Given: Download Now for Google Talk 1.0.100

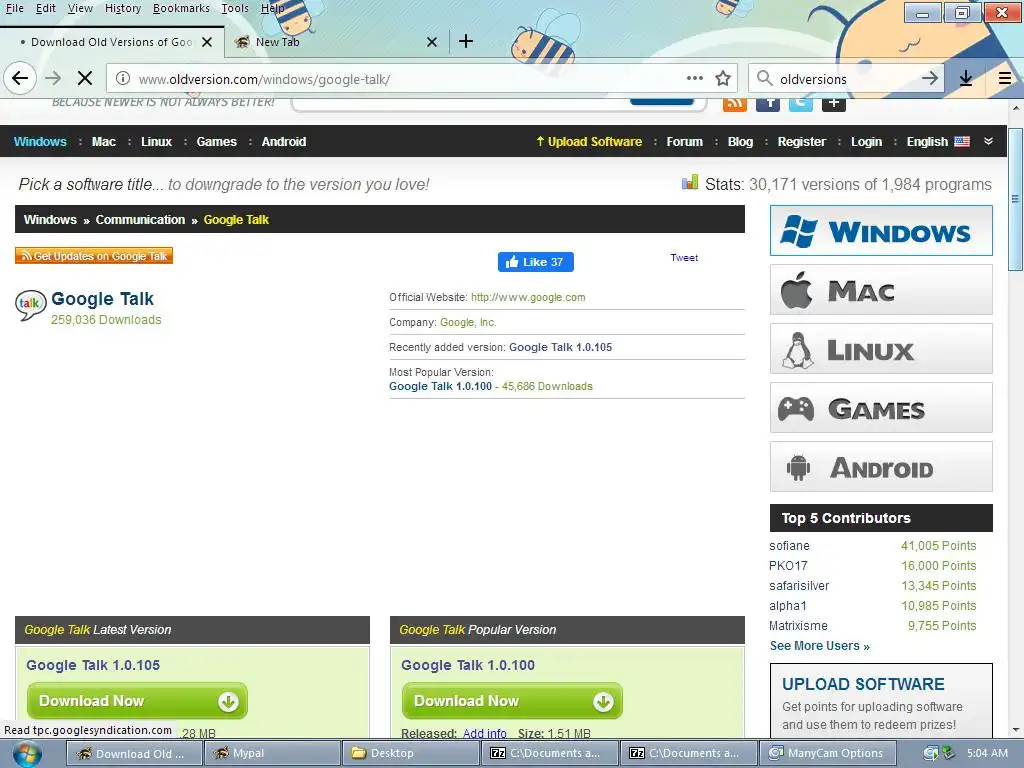Looking at the screenshot, I should [x=512, y=701].
